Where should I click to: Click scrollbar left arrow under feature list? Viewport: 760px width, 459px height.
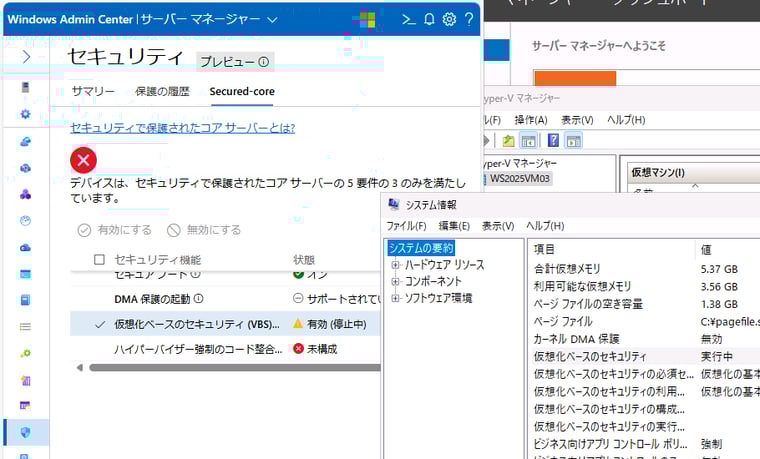coord(79,367)
